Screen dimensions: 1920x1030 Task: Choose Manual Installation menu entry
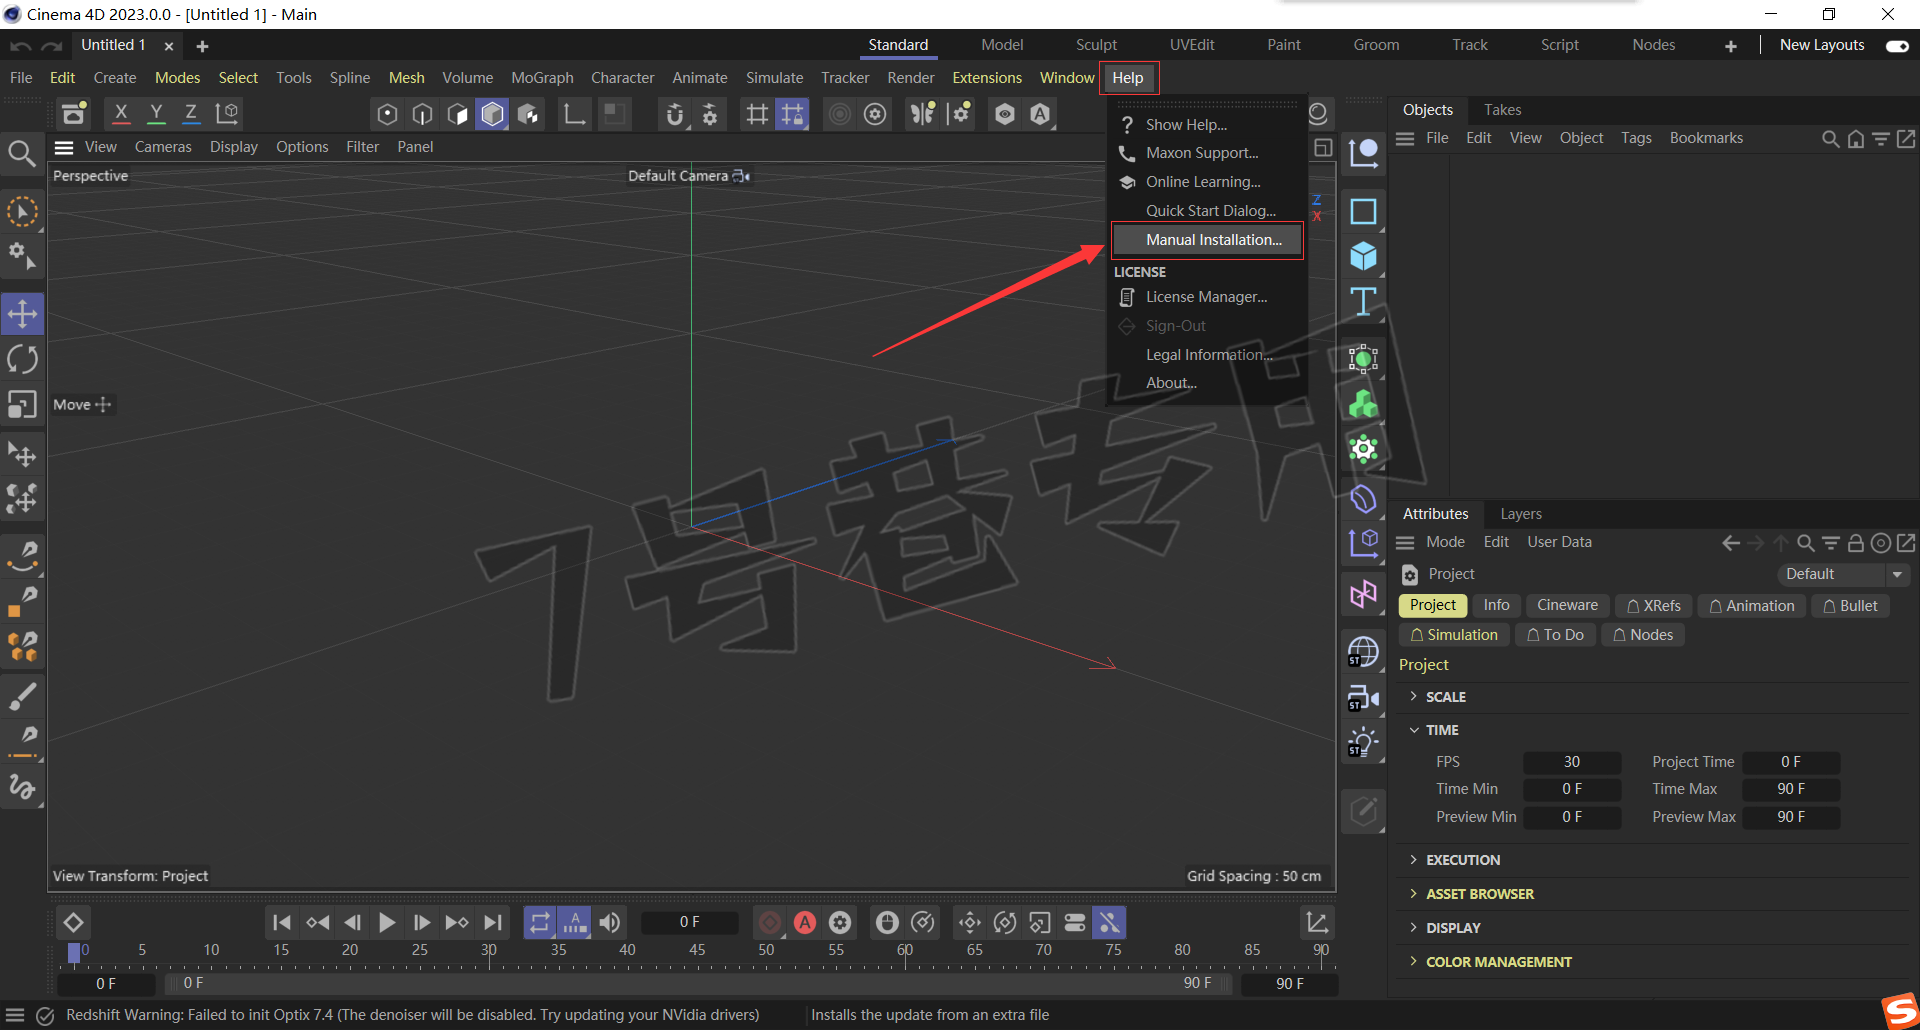(x=1207, y=240)
